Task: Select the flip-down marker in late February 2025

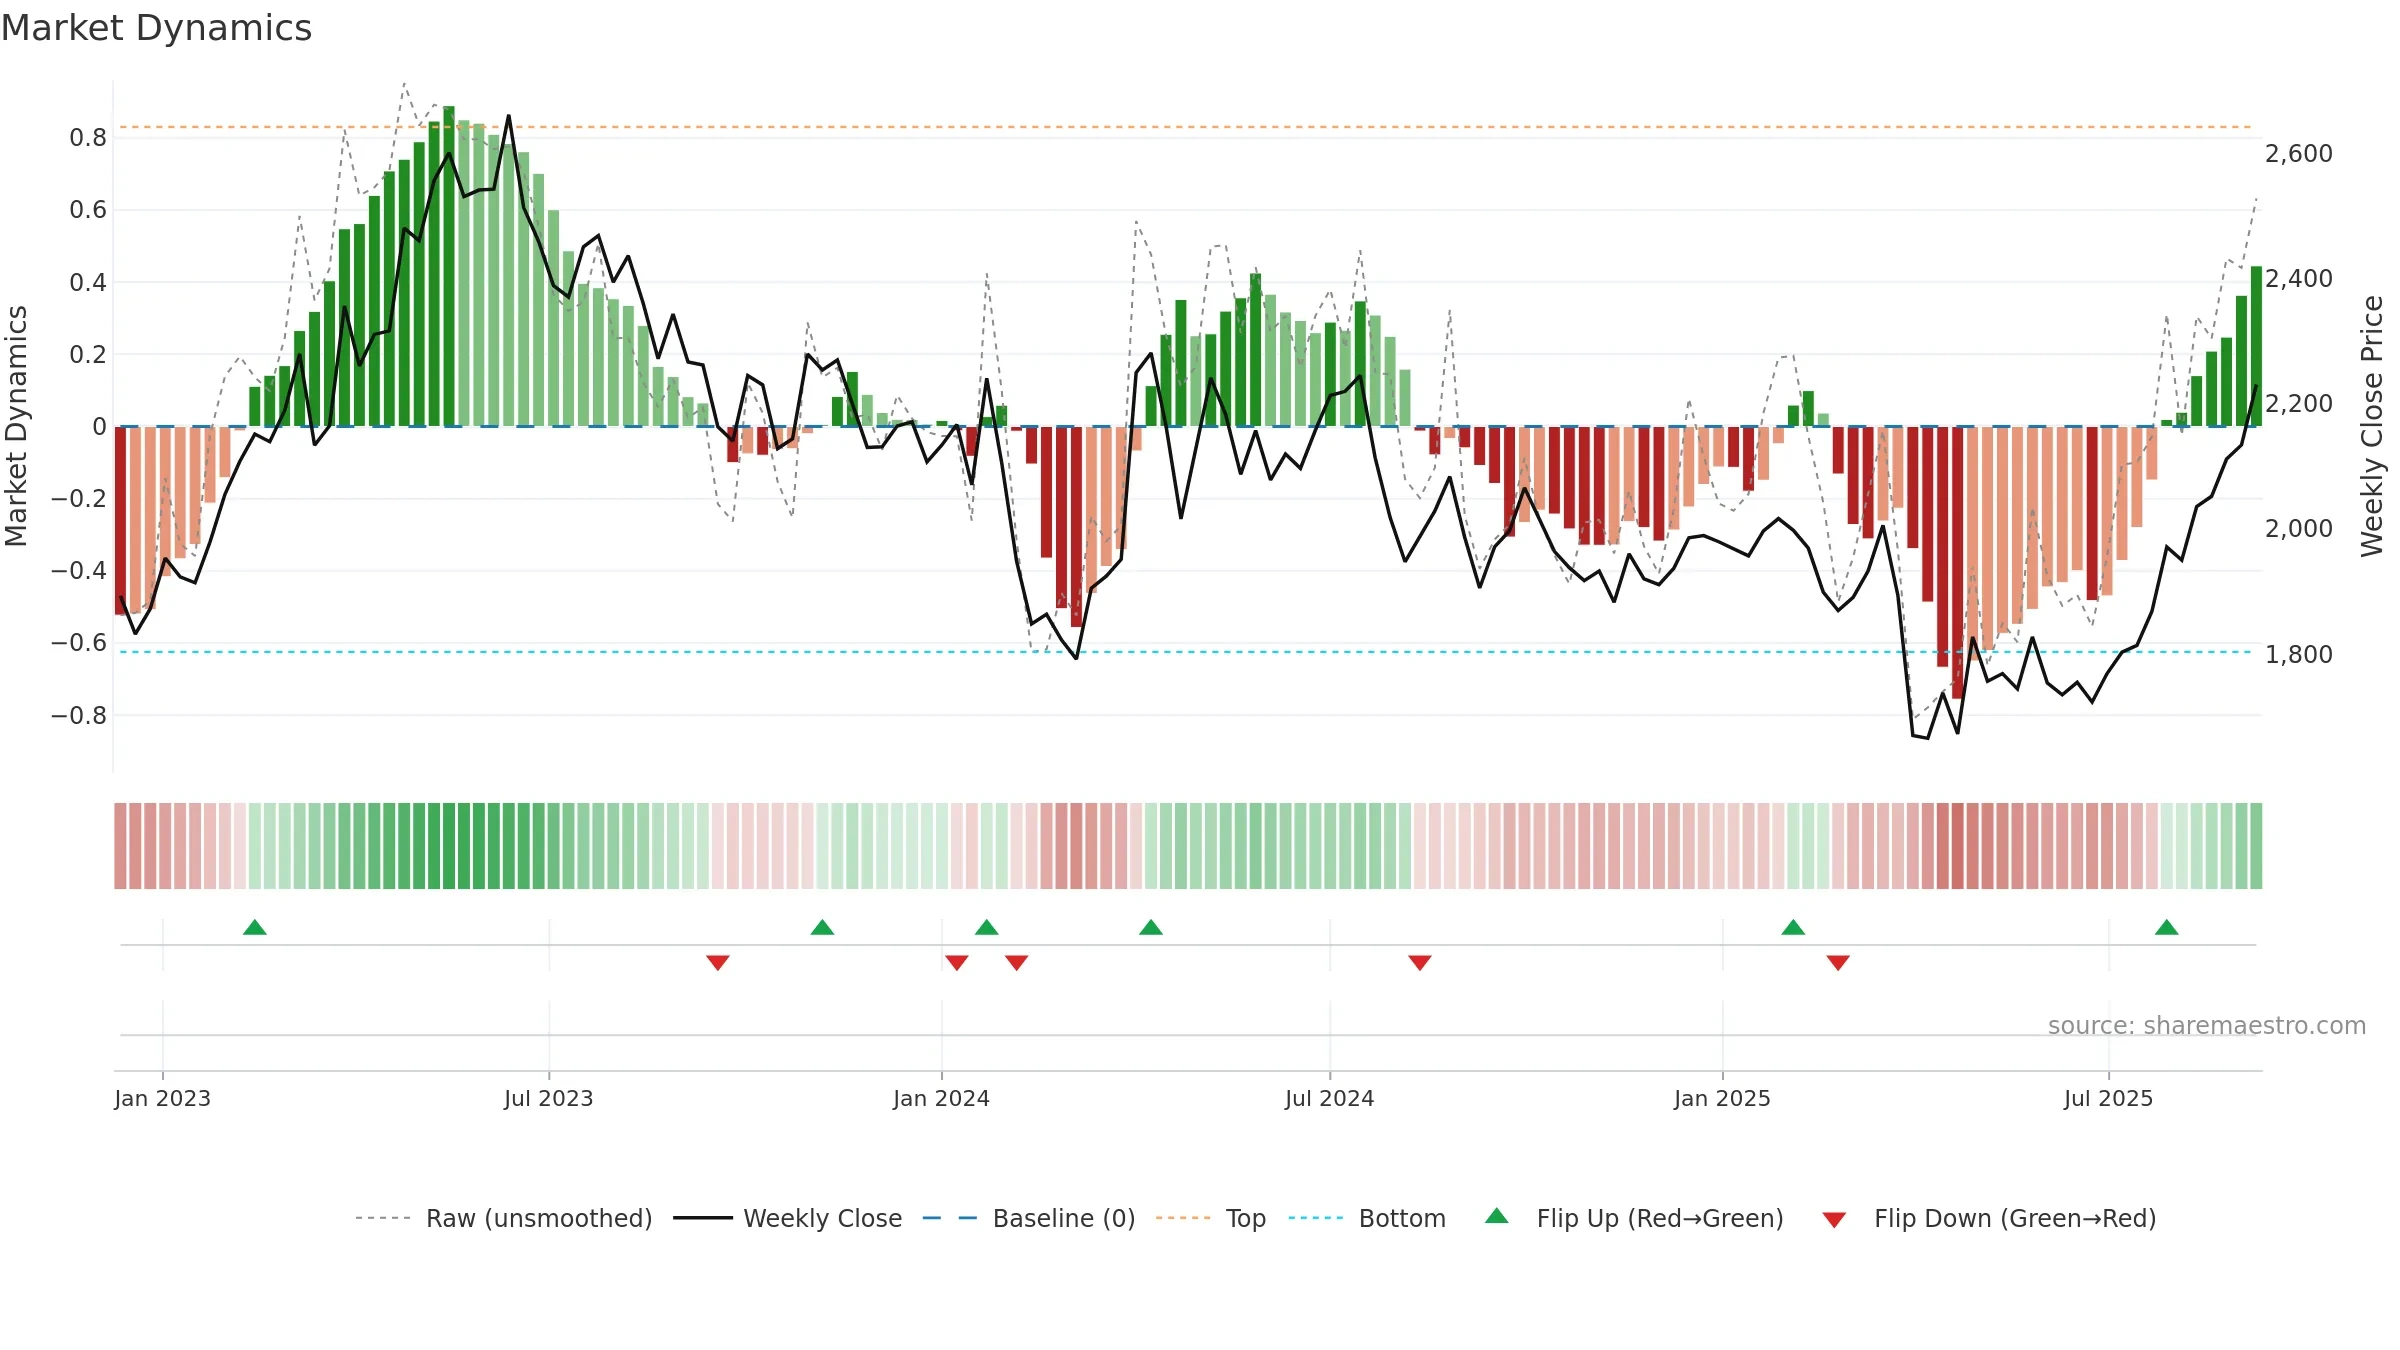Action: coord(1838,962)
